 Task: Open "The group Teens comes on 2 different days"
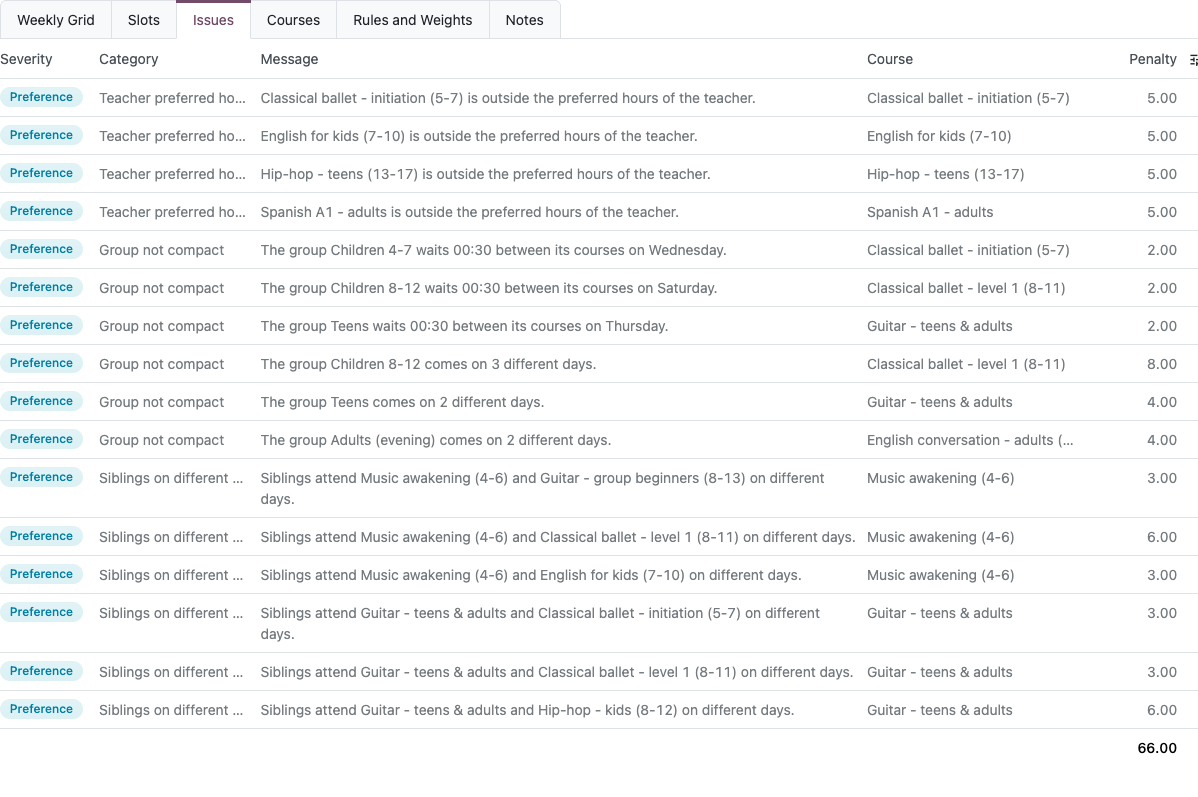(x=402, y=403)
